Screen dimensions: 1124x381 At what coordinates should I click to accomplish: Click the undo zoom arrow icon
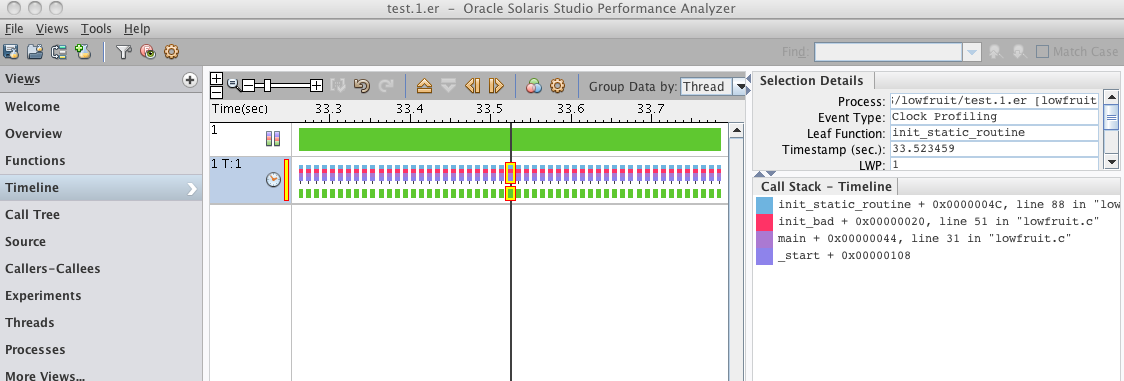pos(362,86)
